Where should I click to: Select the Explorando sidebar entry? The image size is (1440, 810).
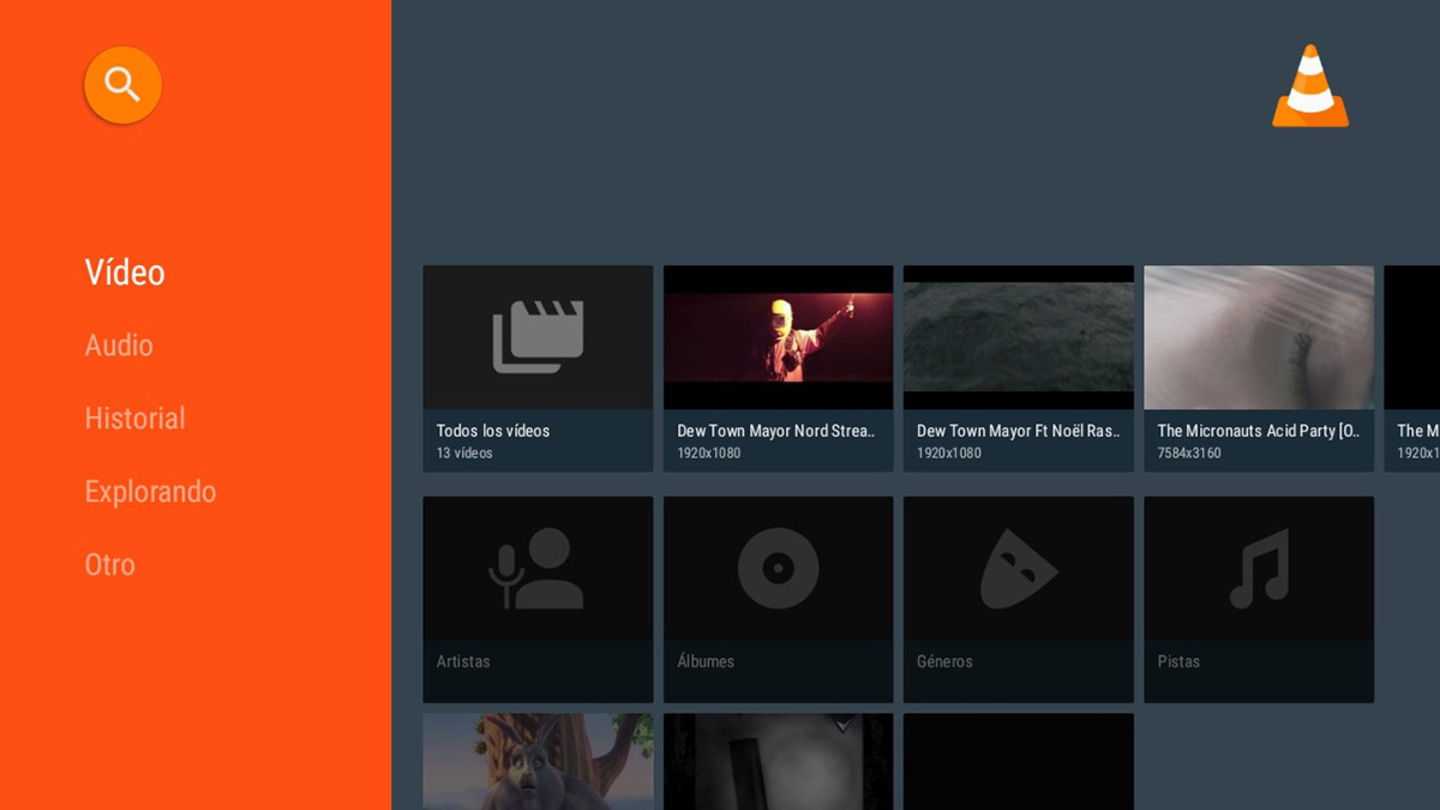point(150,491)
